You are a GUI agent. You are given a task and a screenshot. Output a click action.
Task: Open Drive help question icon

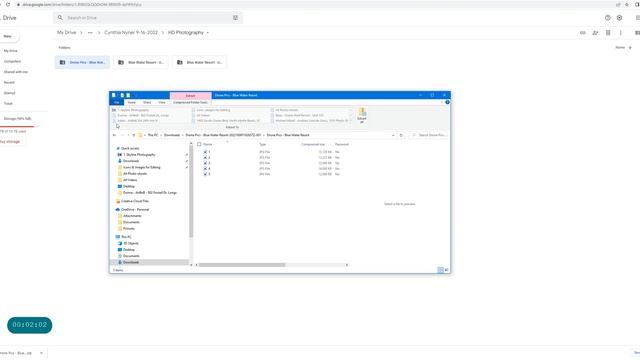coord(607,18)
